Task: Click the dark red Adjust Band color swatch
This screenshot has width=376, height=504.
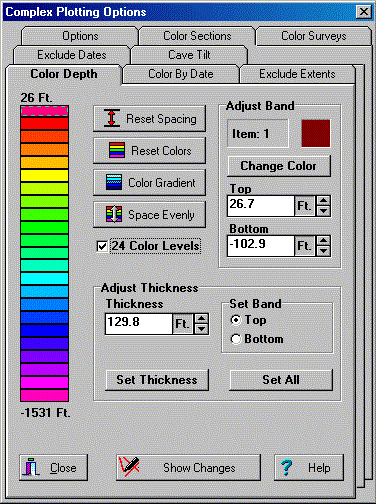Action: click(x=316, y=133)
